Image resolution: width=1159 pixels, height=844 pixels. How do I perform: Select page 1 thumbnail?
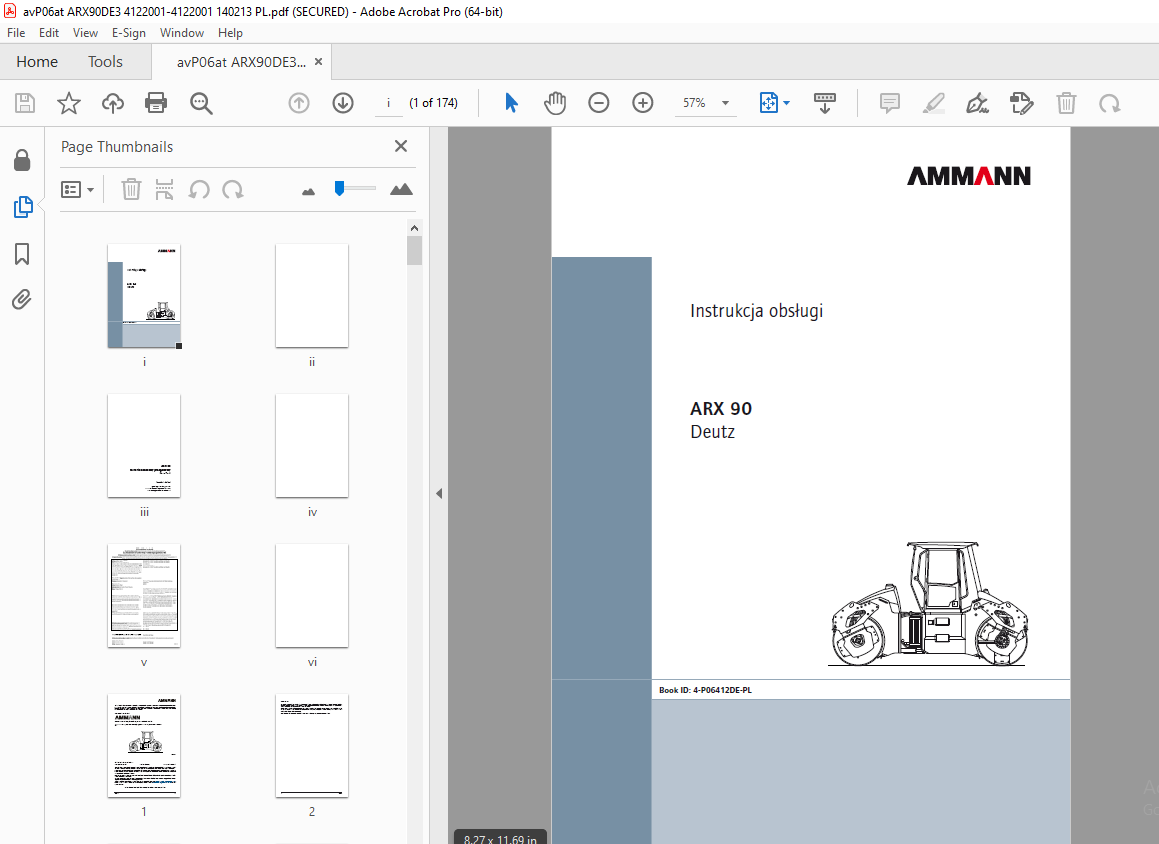[x=144, y=746]
